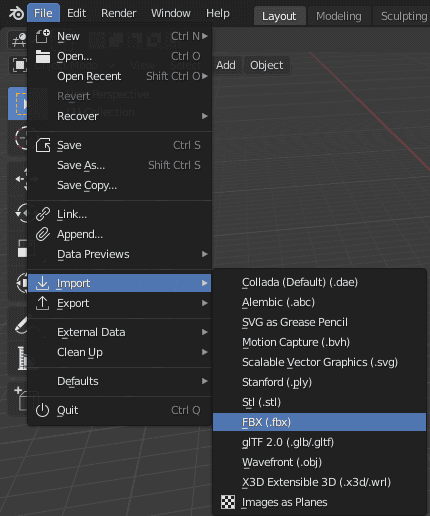Import Collada (Default) (.dae) file
This screenshot has height=516, width=430.
[x=319, y=282]
